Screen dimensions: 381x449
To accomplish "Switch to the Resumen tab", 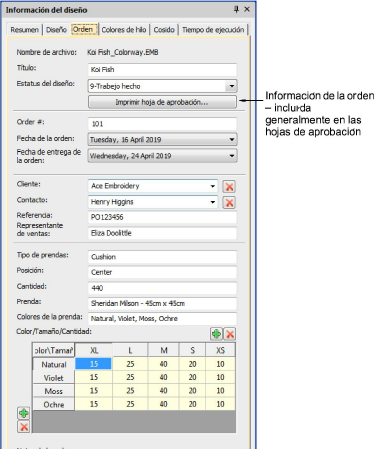I will click(x=24, y=30).
